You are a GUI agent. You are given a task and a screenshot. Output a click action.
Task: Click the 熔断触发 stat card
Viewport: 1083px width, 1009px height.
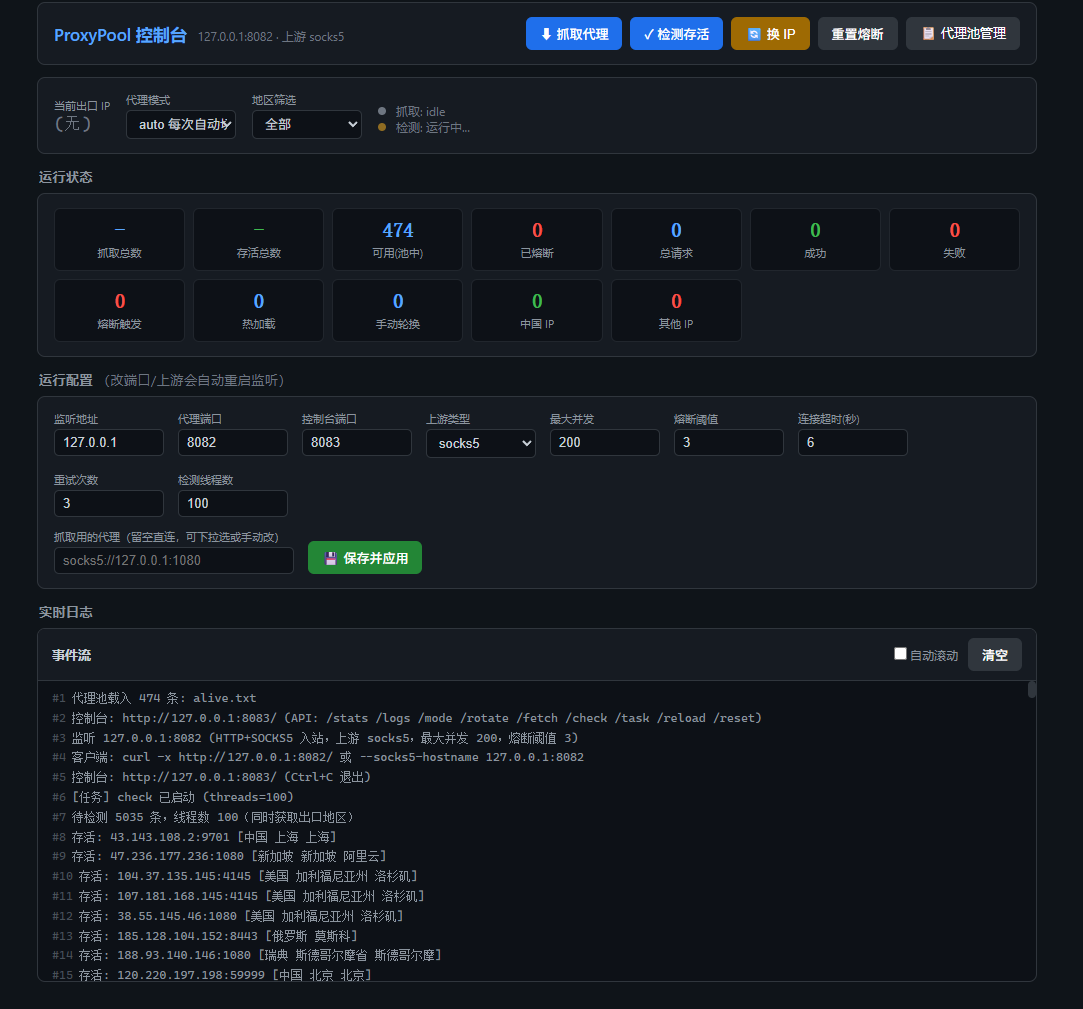(x=119, y=311)
